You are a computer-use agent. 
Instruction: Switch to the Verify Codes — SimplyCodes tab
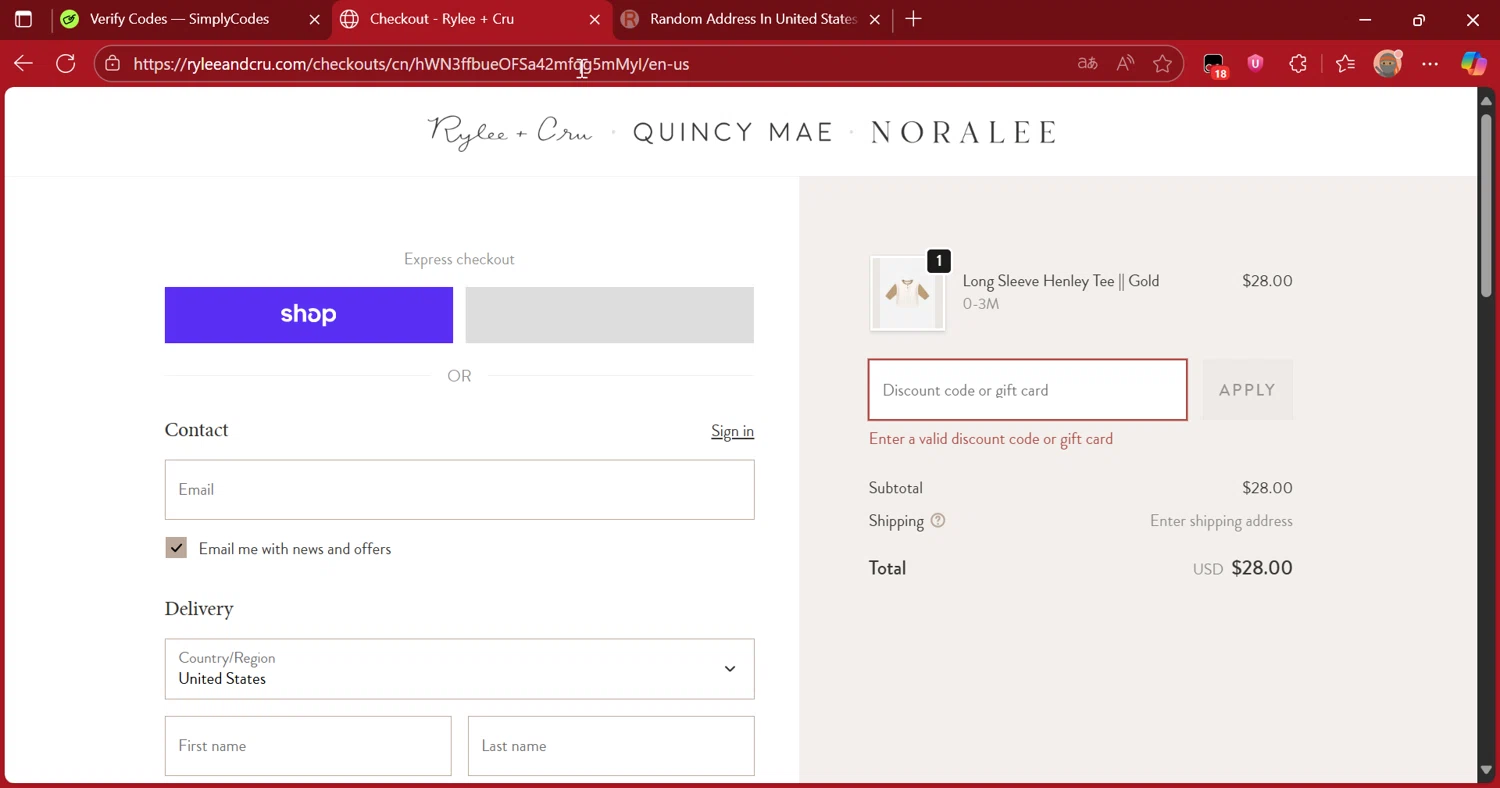tap(180, 19)
